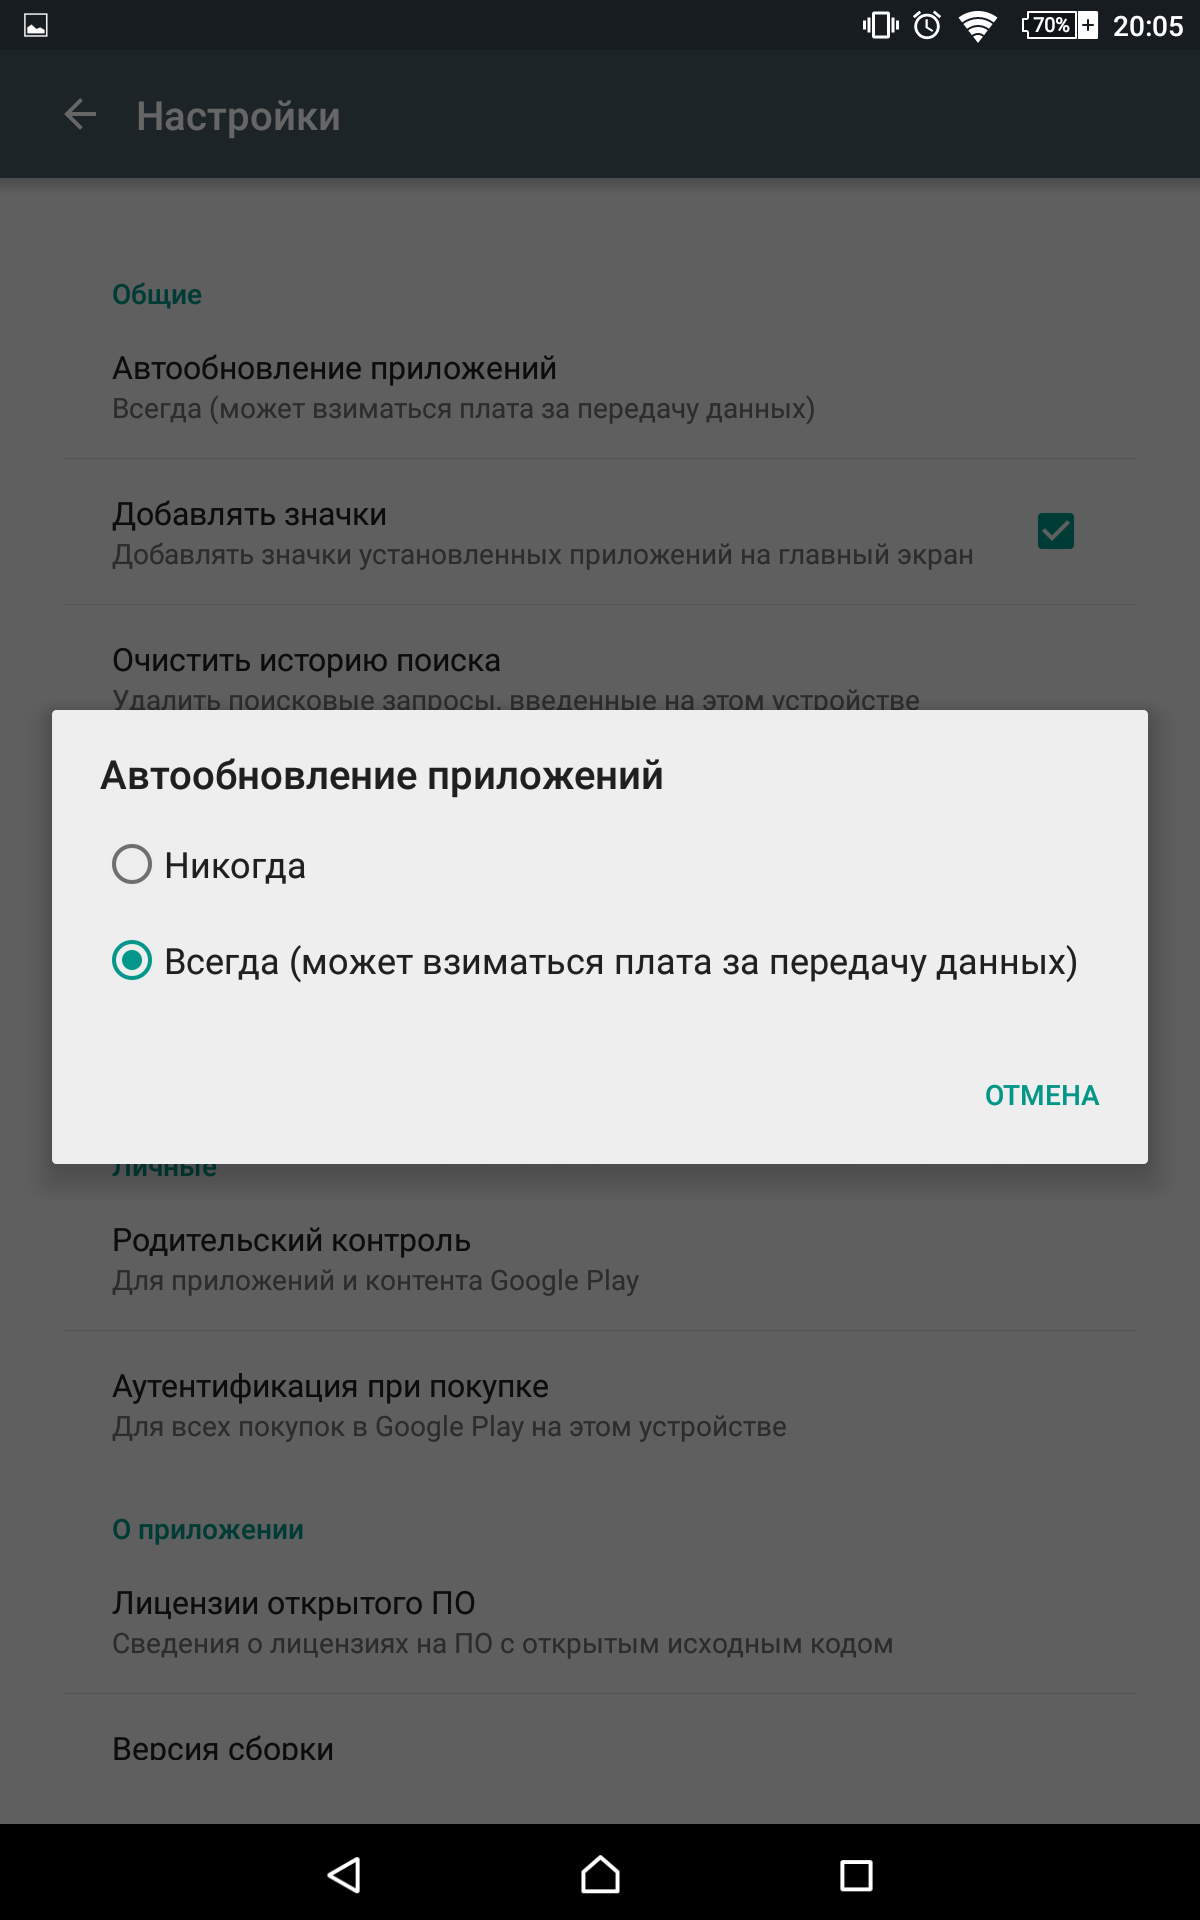Tap the vibrate mode status icon
This screenshot has height=1920, width=1200.
tap(880, 25)
